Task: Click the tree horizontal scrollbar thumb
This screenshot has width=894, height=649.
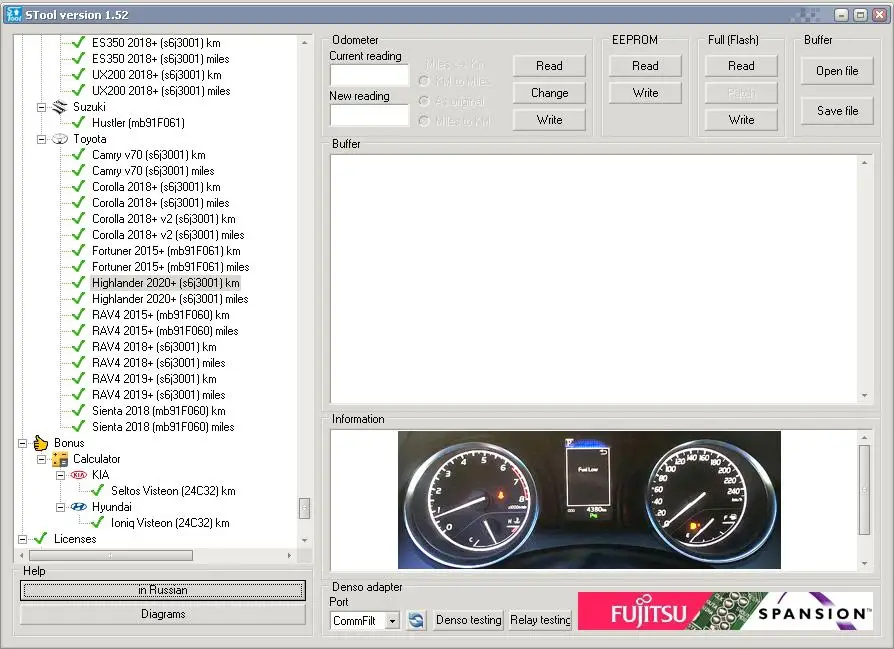Action: [x=111, y=555]
